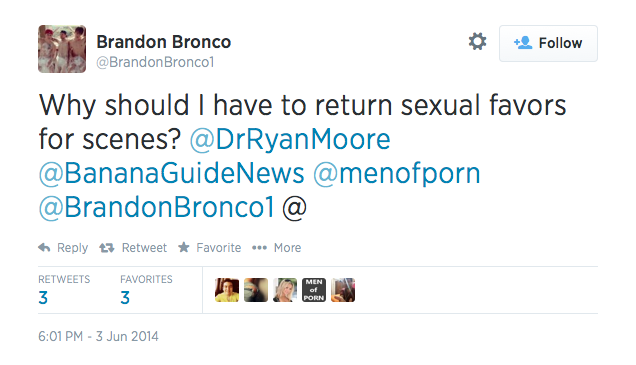Click the Favorite star icon
The width and height of the screenshot is (636, 365).
[184, 247]
